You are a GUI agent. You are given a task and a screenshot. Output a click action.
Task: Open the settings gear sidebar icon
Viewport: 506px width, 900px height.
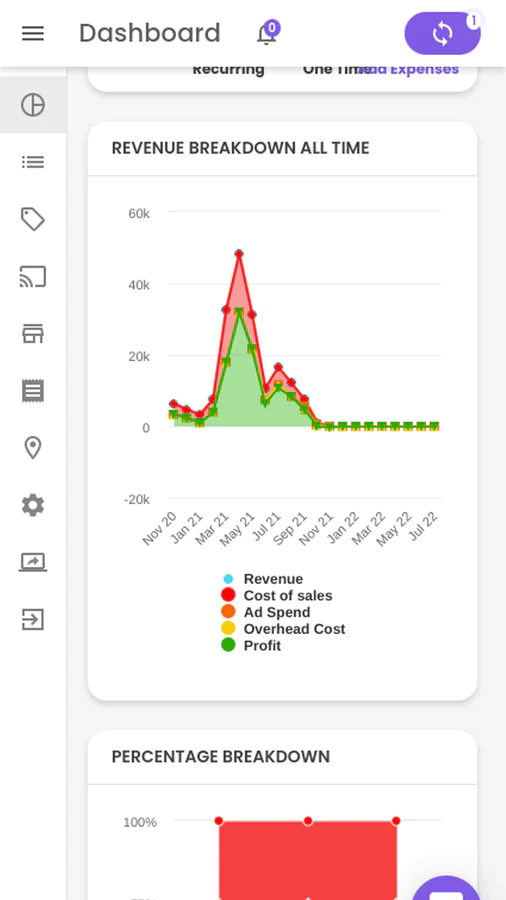(33, 505)
